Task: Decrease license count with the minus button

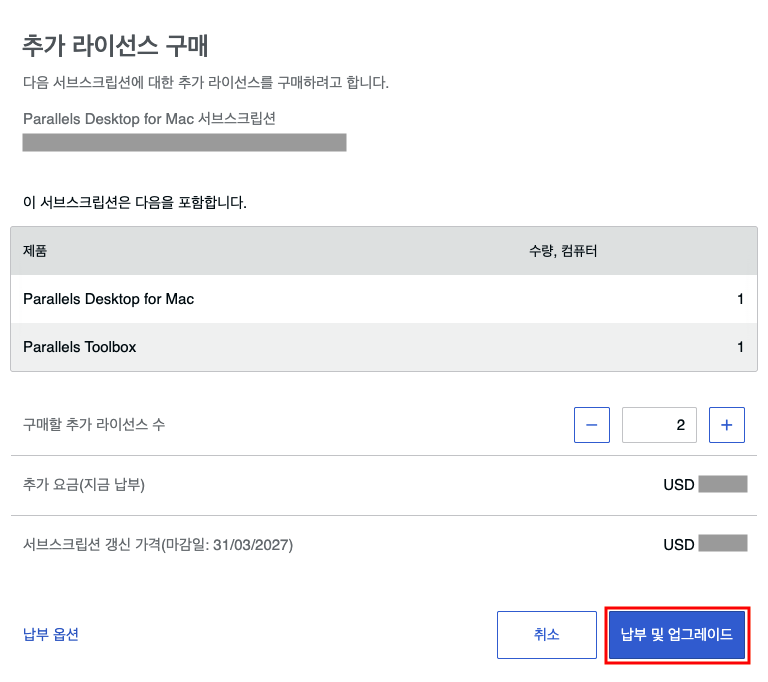Action: pyautogui.click(x=592, y=425)
